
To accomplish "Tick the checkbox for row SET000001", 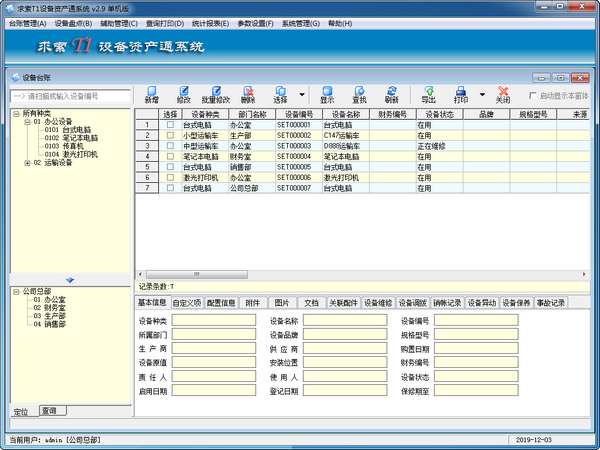I will 170,125.
